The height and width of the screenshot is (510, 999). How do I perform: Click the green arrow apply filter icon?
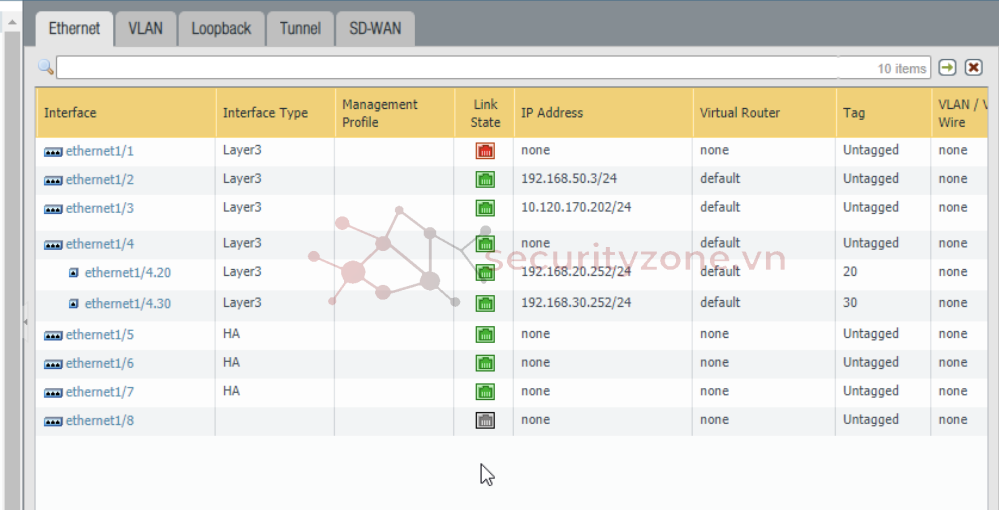coord(947,67)
